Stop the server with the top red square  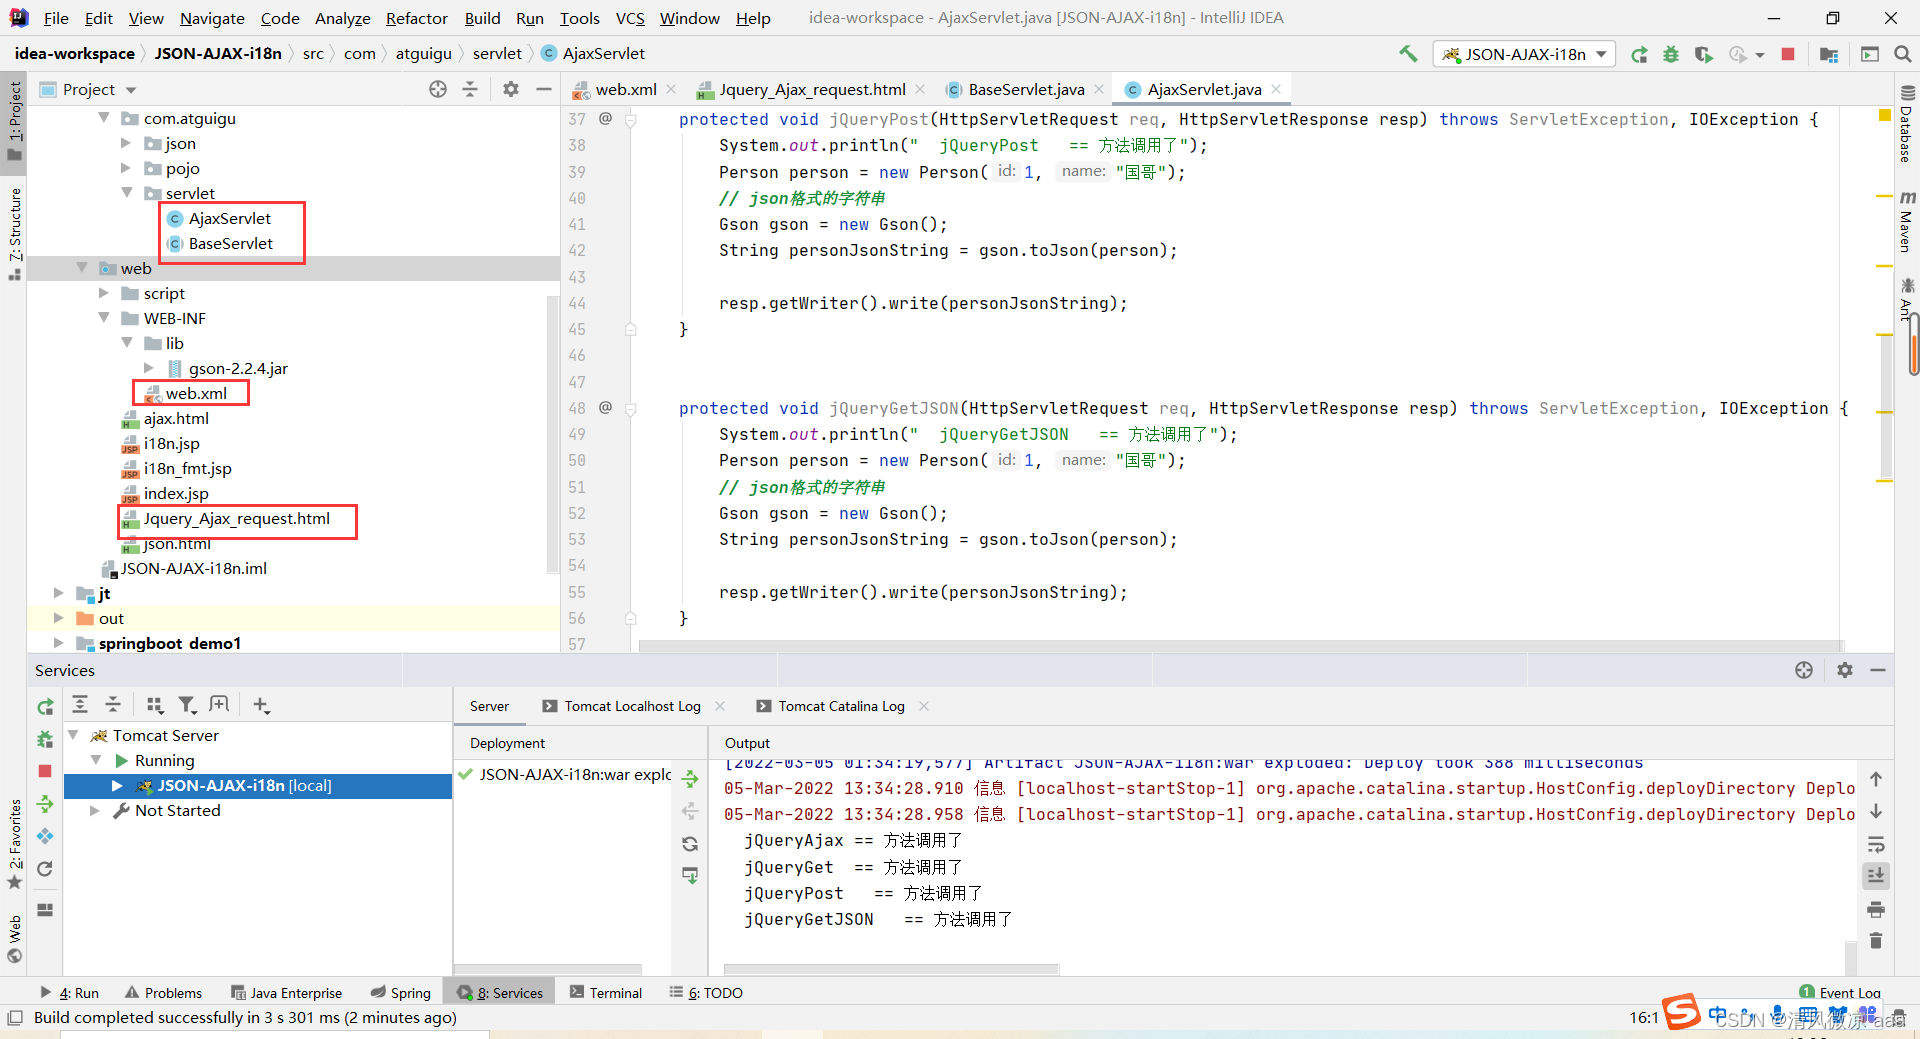pyautogui.click(x=1788, y=54)
